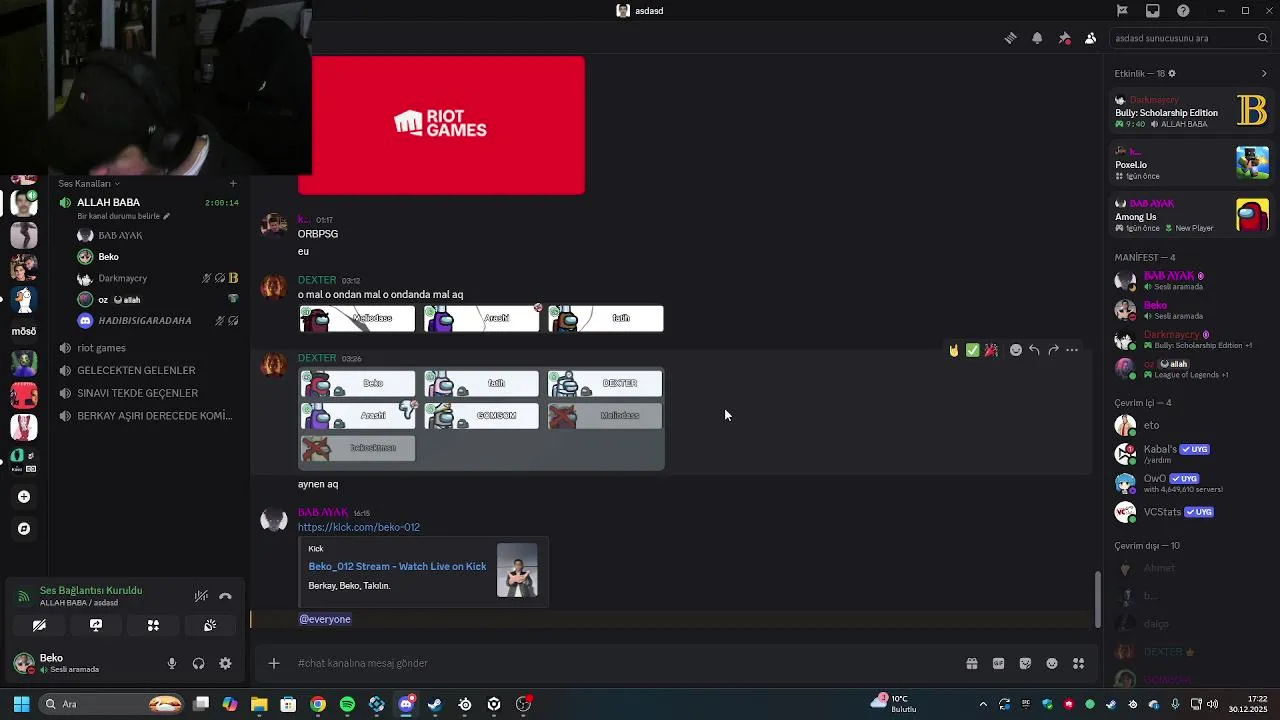
Task: Turn on camera in voice panel
Action: coord(39,625)
